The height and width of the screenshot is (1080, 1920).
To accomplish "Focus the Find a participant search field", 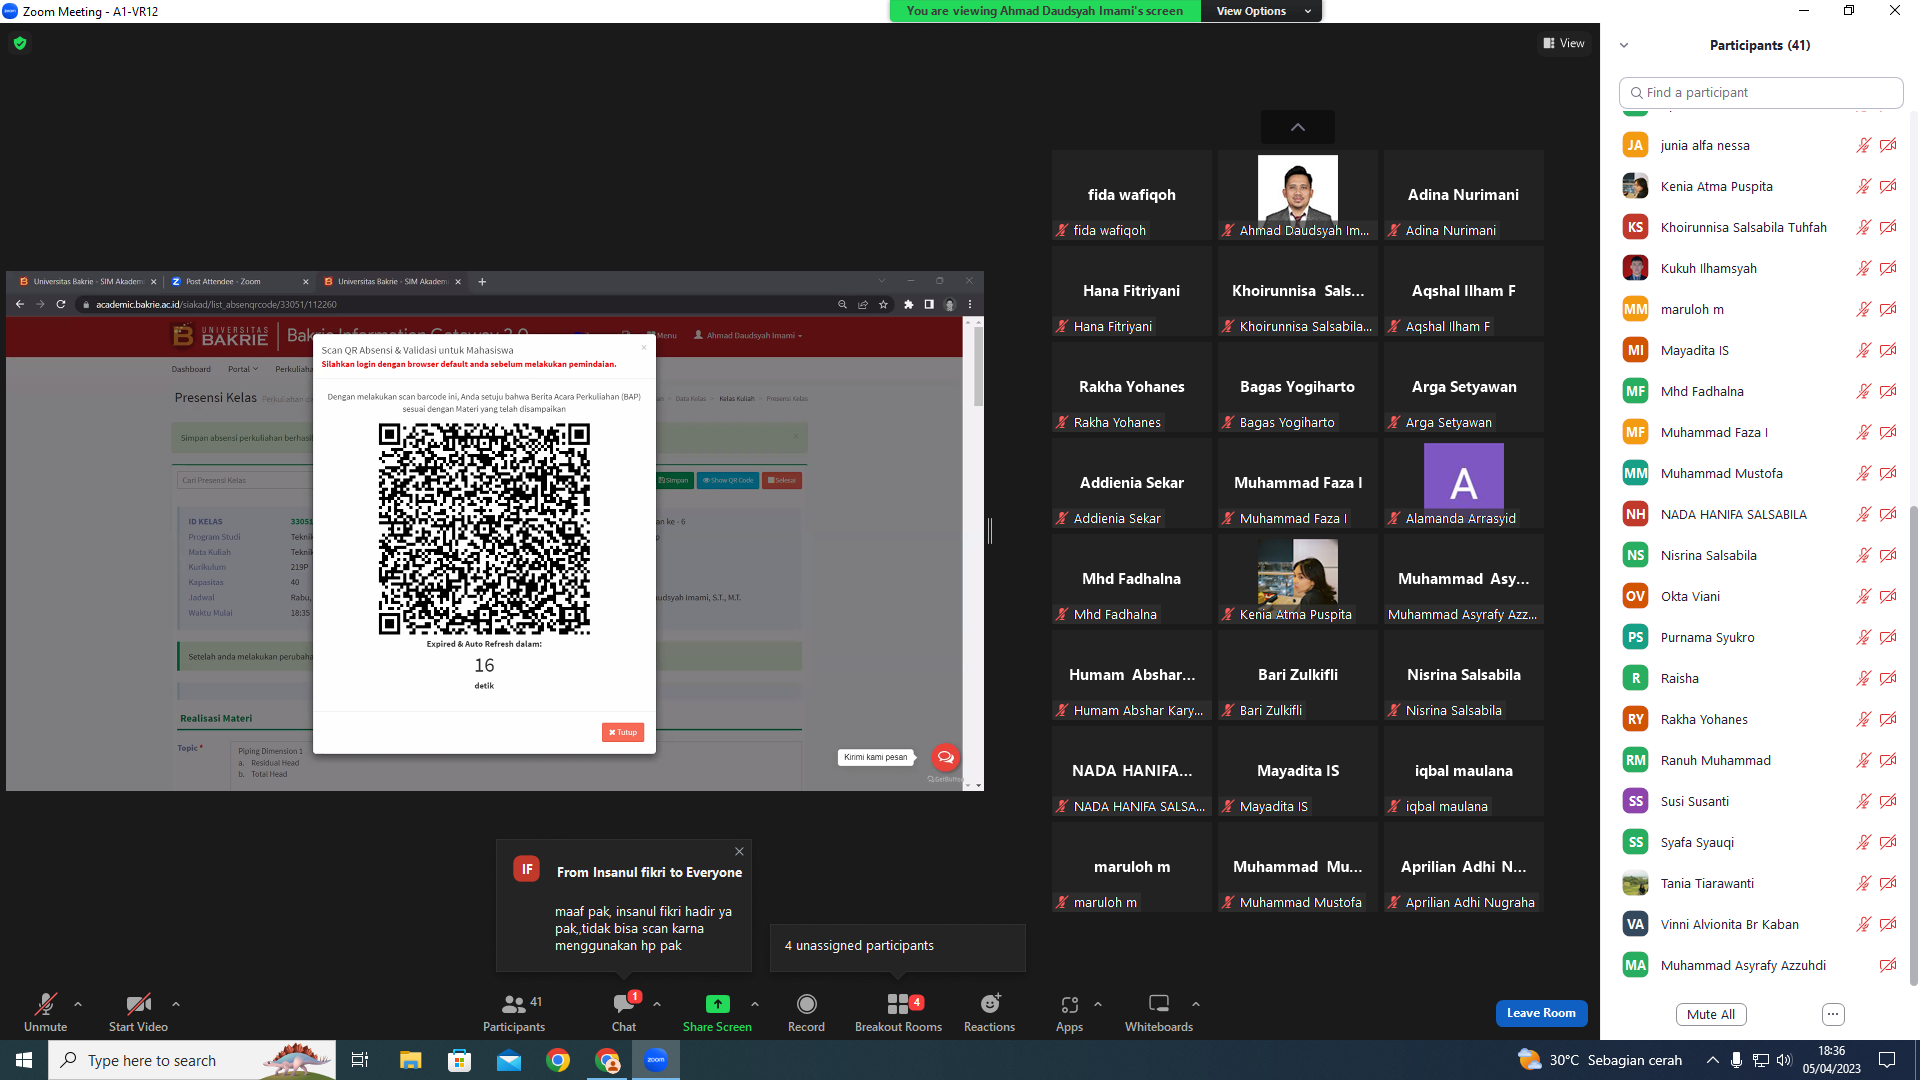I will tap(1761, 92).
